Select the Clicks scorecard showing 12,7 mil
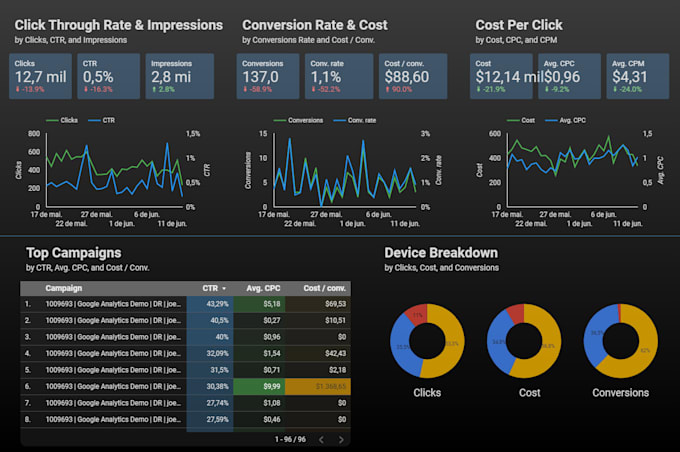This screenshot has height=452, width=680. click(x=40, y=76)
